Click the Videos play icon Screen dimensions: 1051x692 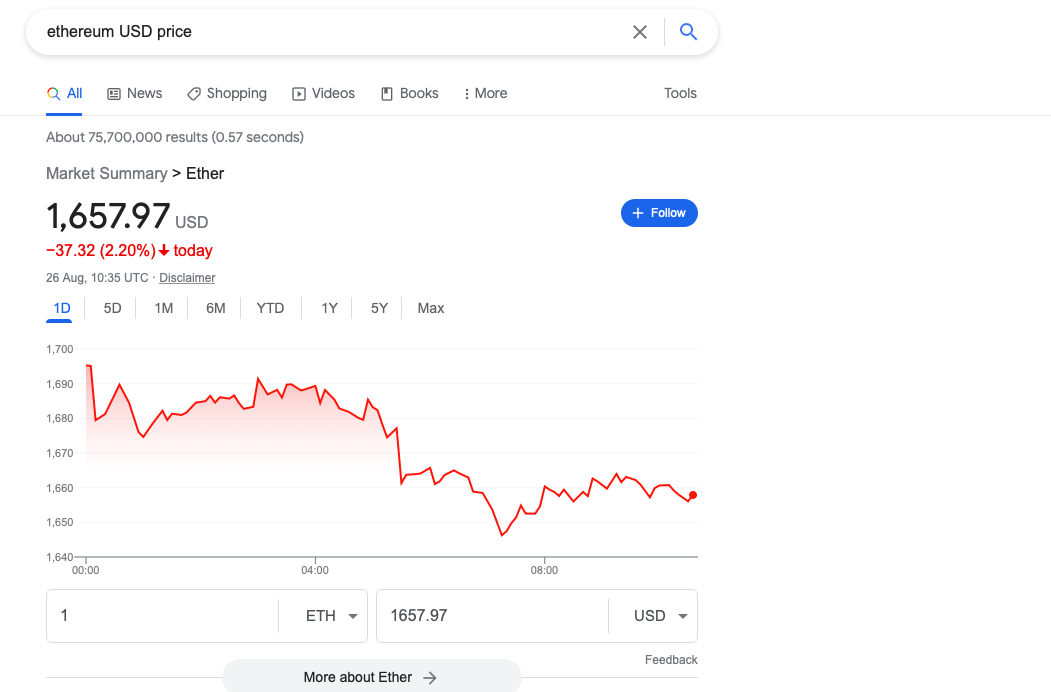[297, 93]
